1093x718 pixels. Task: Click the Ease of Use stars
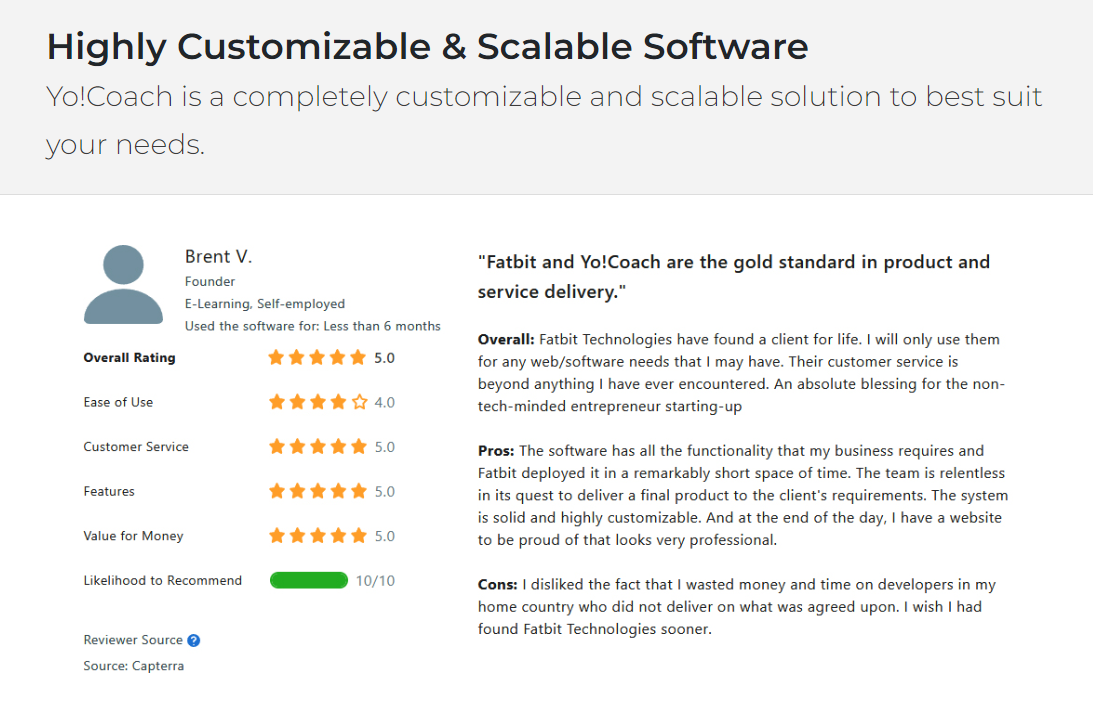(x=318, y=402)
